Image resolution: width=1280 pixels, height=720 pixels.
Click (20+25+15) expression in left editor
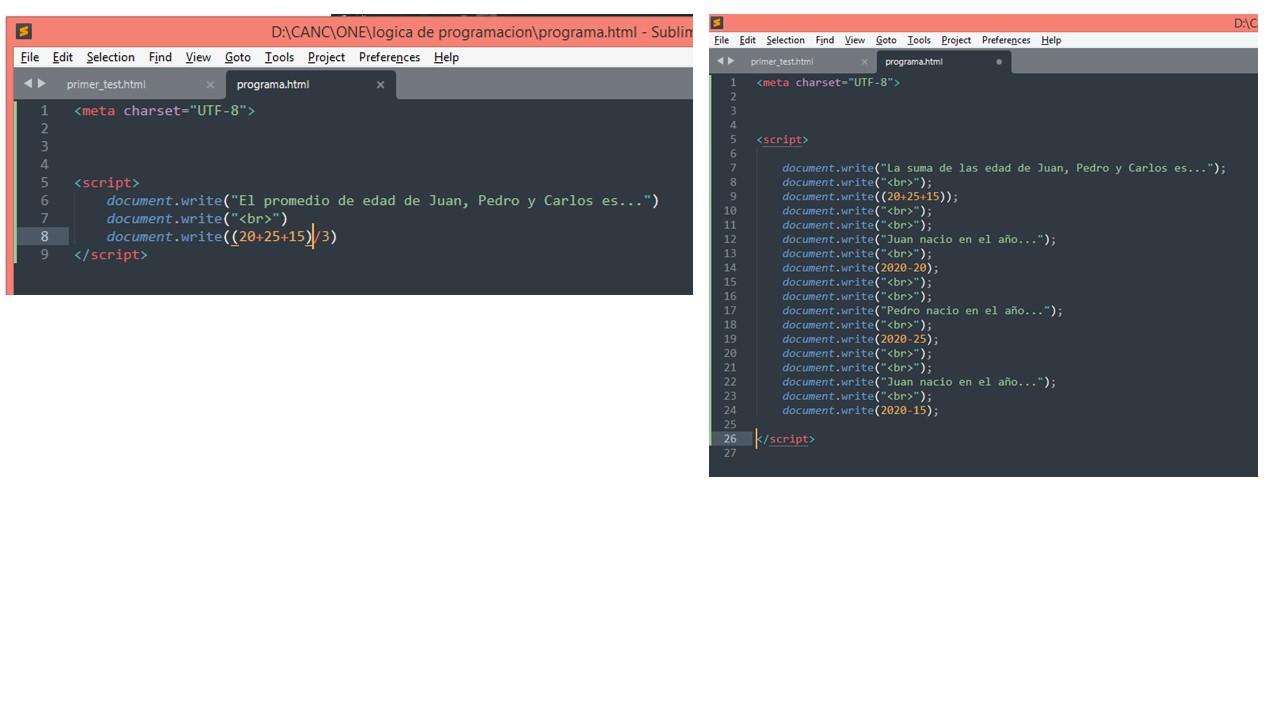pyautogui.click(x=272, y=237)
